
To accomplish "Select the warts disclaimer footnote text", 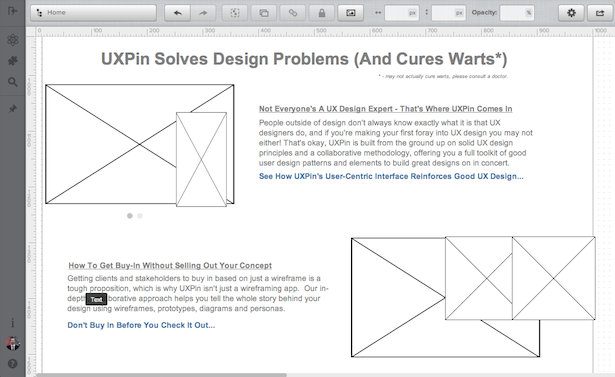I will (x=443, y=76).
